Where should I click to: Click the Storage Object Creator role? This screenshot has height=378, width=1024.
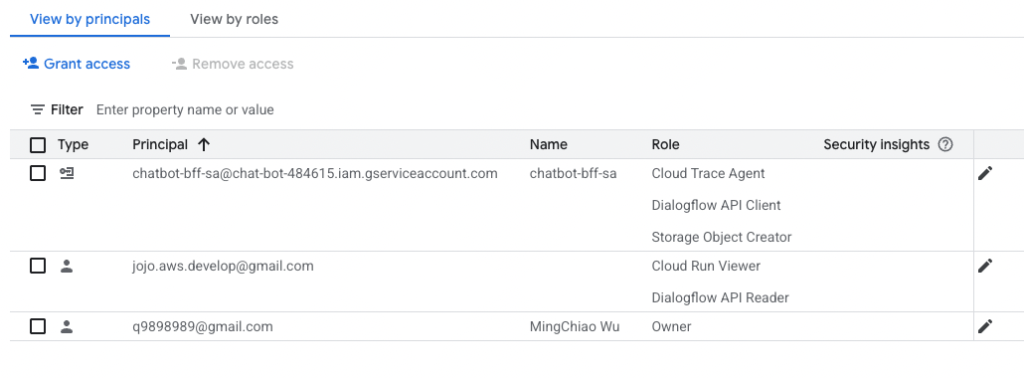click(x=722, y=237)
